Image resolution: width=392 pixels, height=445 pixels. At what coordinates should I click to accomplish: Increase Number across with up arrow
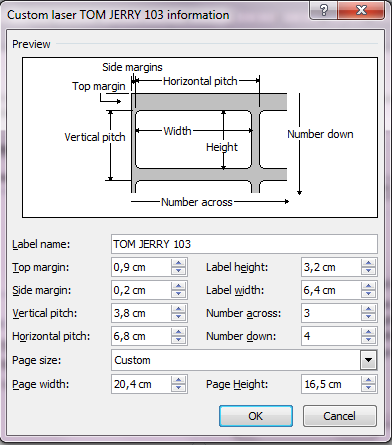(368, 309)
